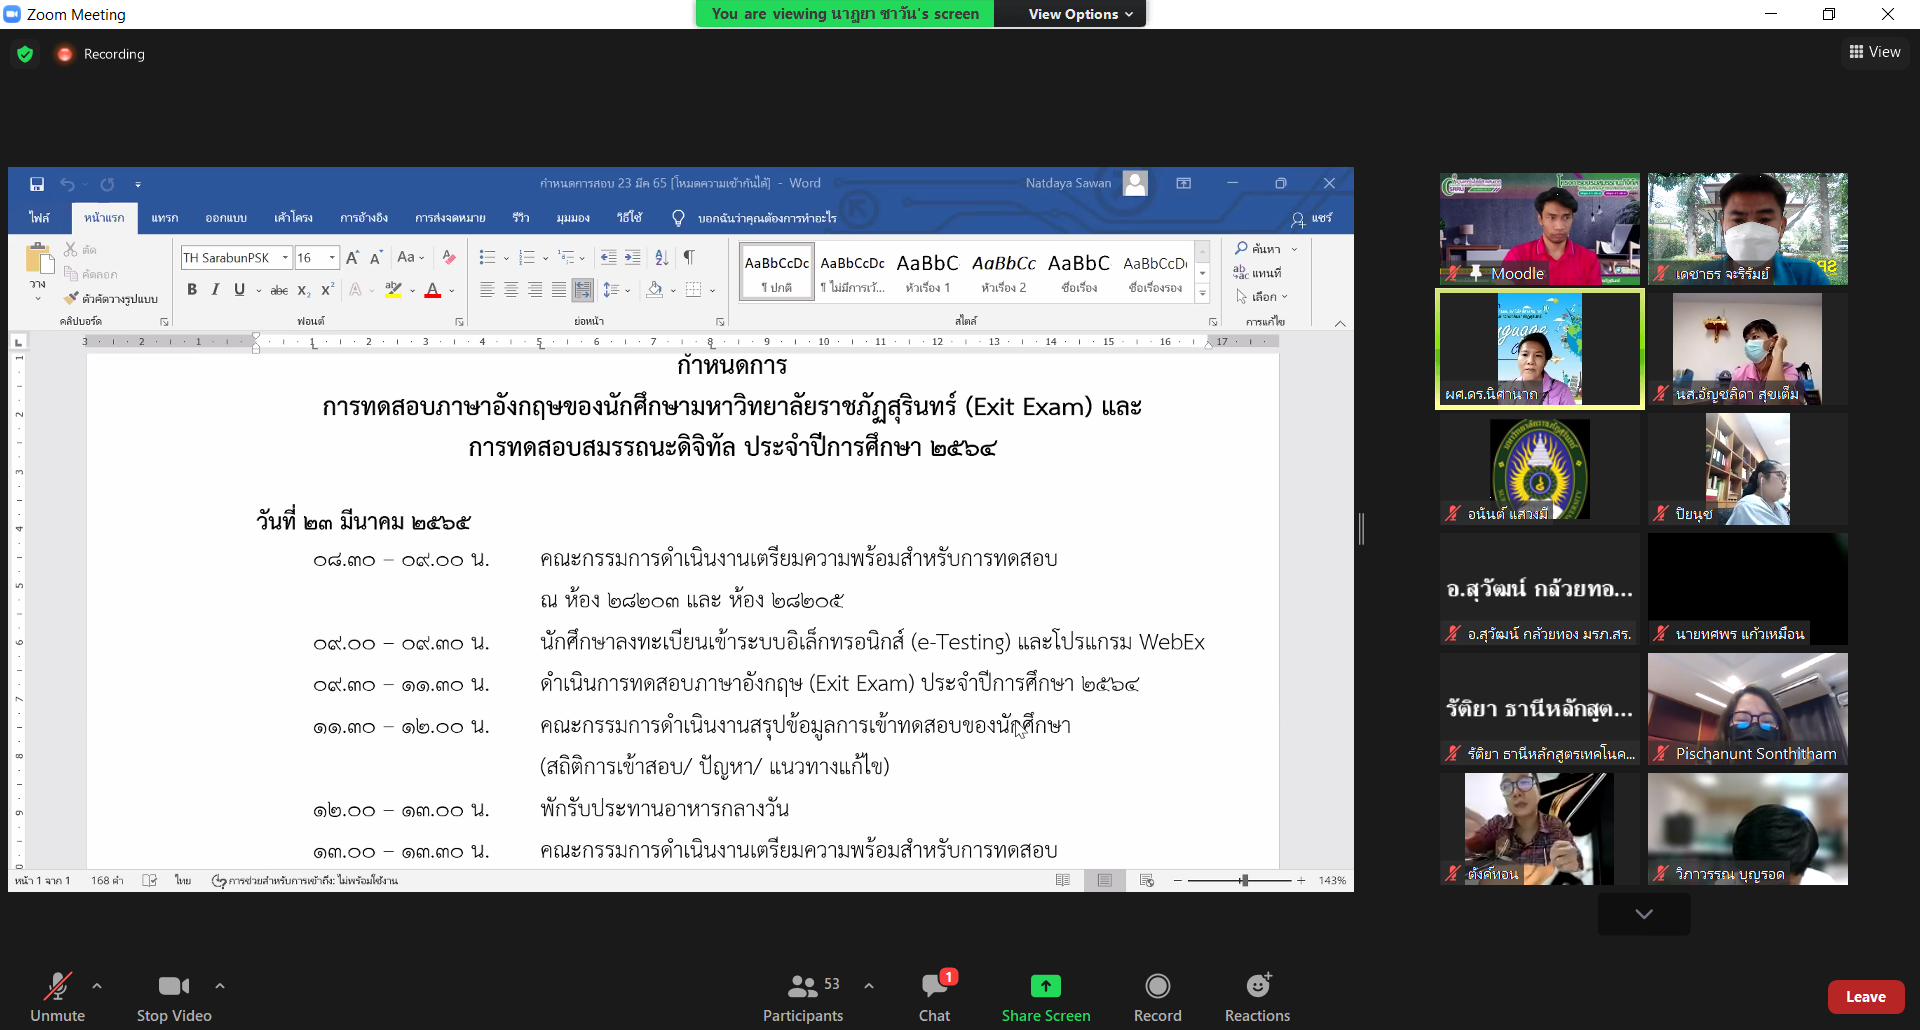1920x1030 pixels.
Task: Expand the View Options dropdown
Action: tap(1080, 14)
